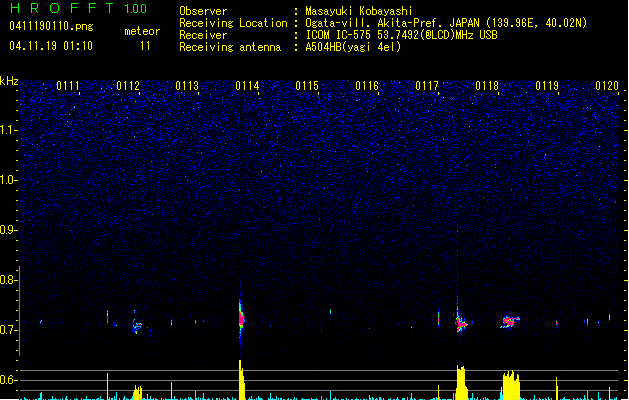Viewport: 629px width, 400px height.
Task: Click the star-shaped meteor echo after 0117
Action: (x=461, y=323)
